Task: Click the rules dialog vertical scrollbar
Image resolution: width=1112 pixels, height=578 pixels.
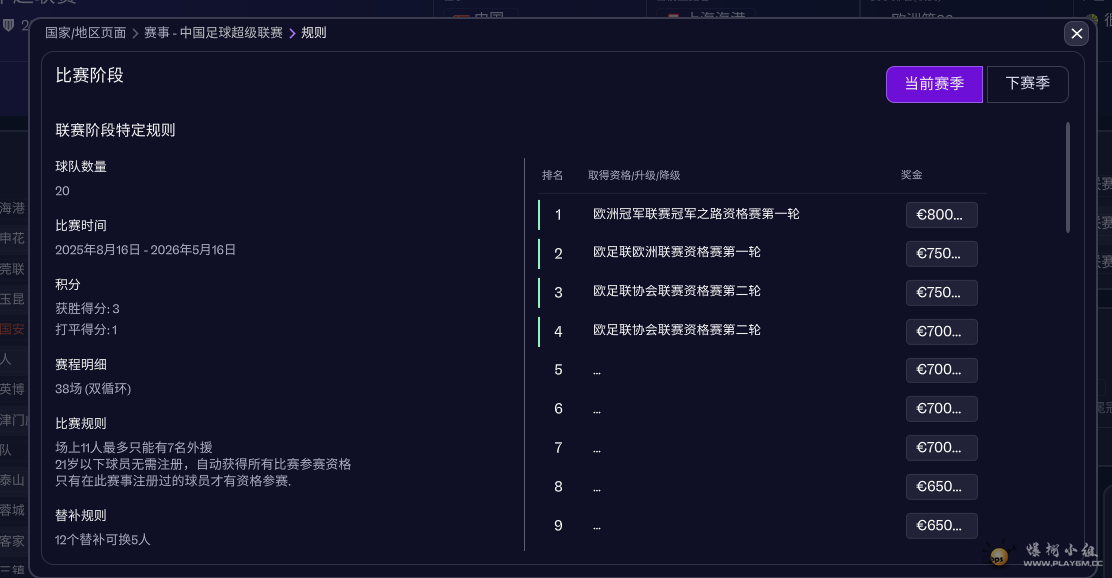Action: pyautogui.click(x=1068, y=178)
